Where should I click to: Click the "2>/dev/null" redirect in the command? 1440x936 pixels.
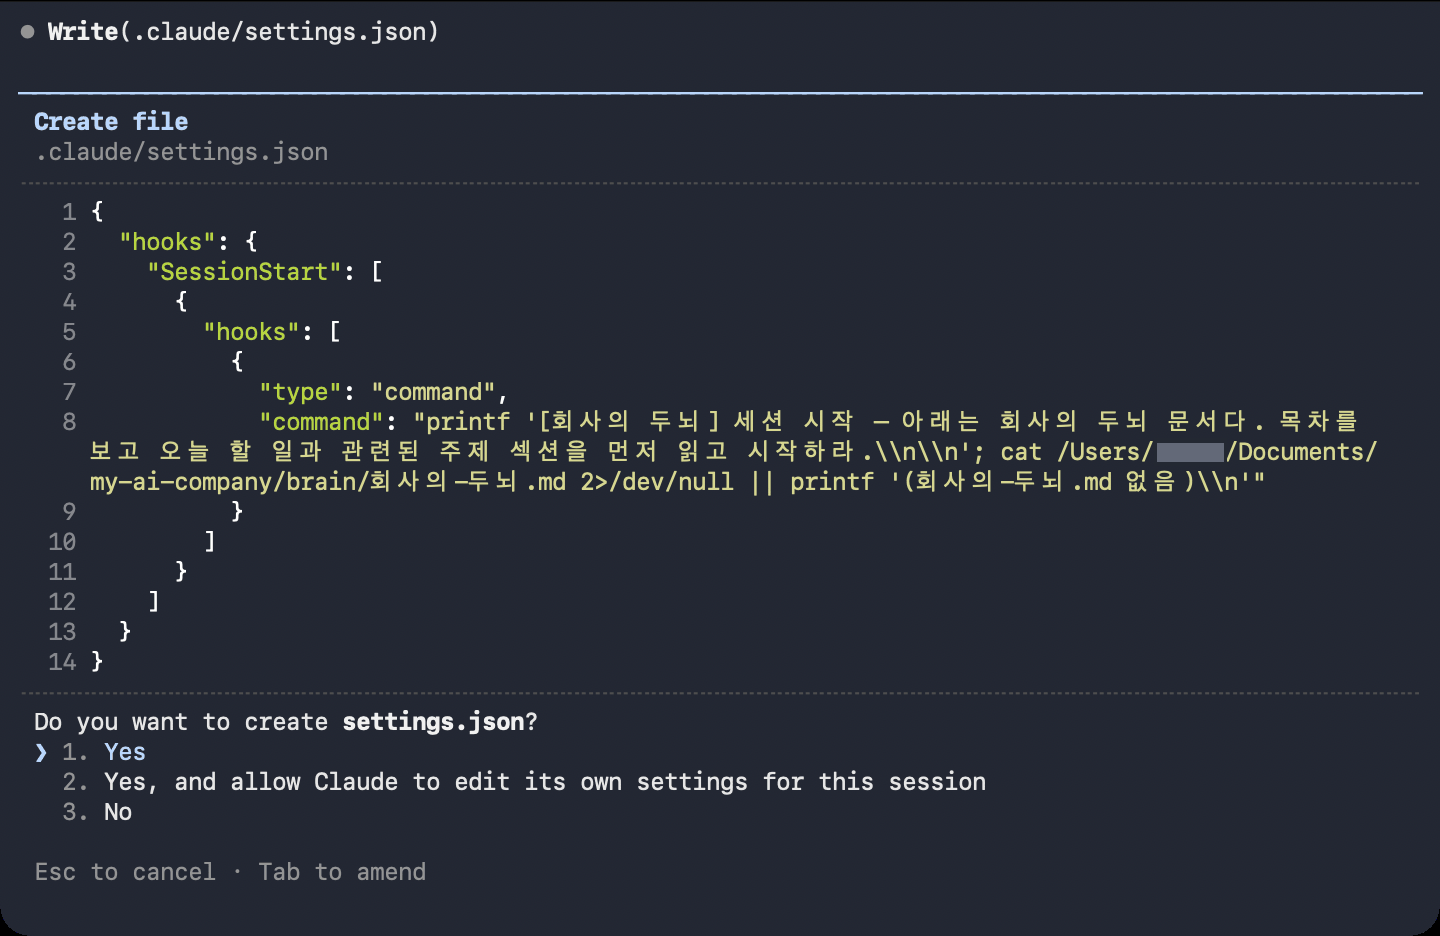coord(657,482)
